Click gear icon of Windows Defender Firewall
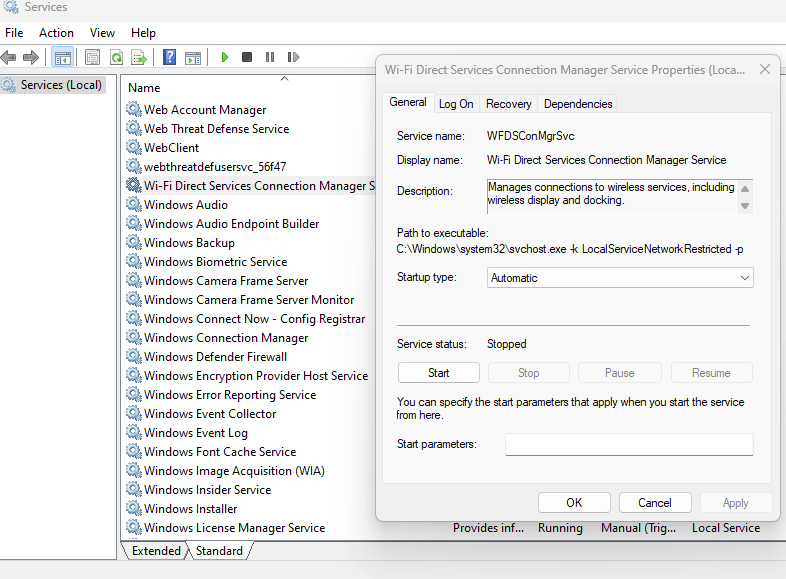 [133, 356]
